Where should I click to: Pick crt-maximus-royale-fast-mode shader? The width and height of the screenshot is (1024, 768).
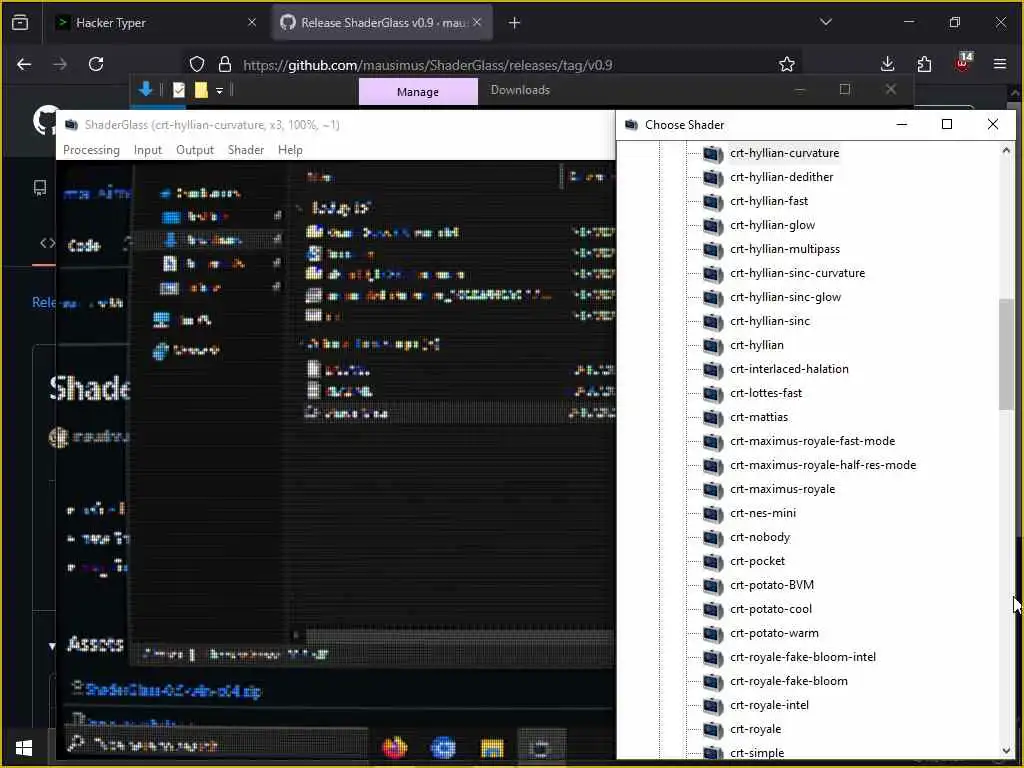pos(812,441)
